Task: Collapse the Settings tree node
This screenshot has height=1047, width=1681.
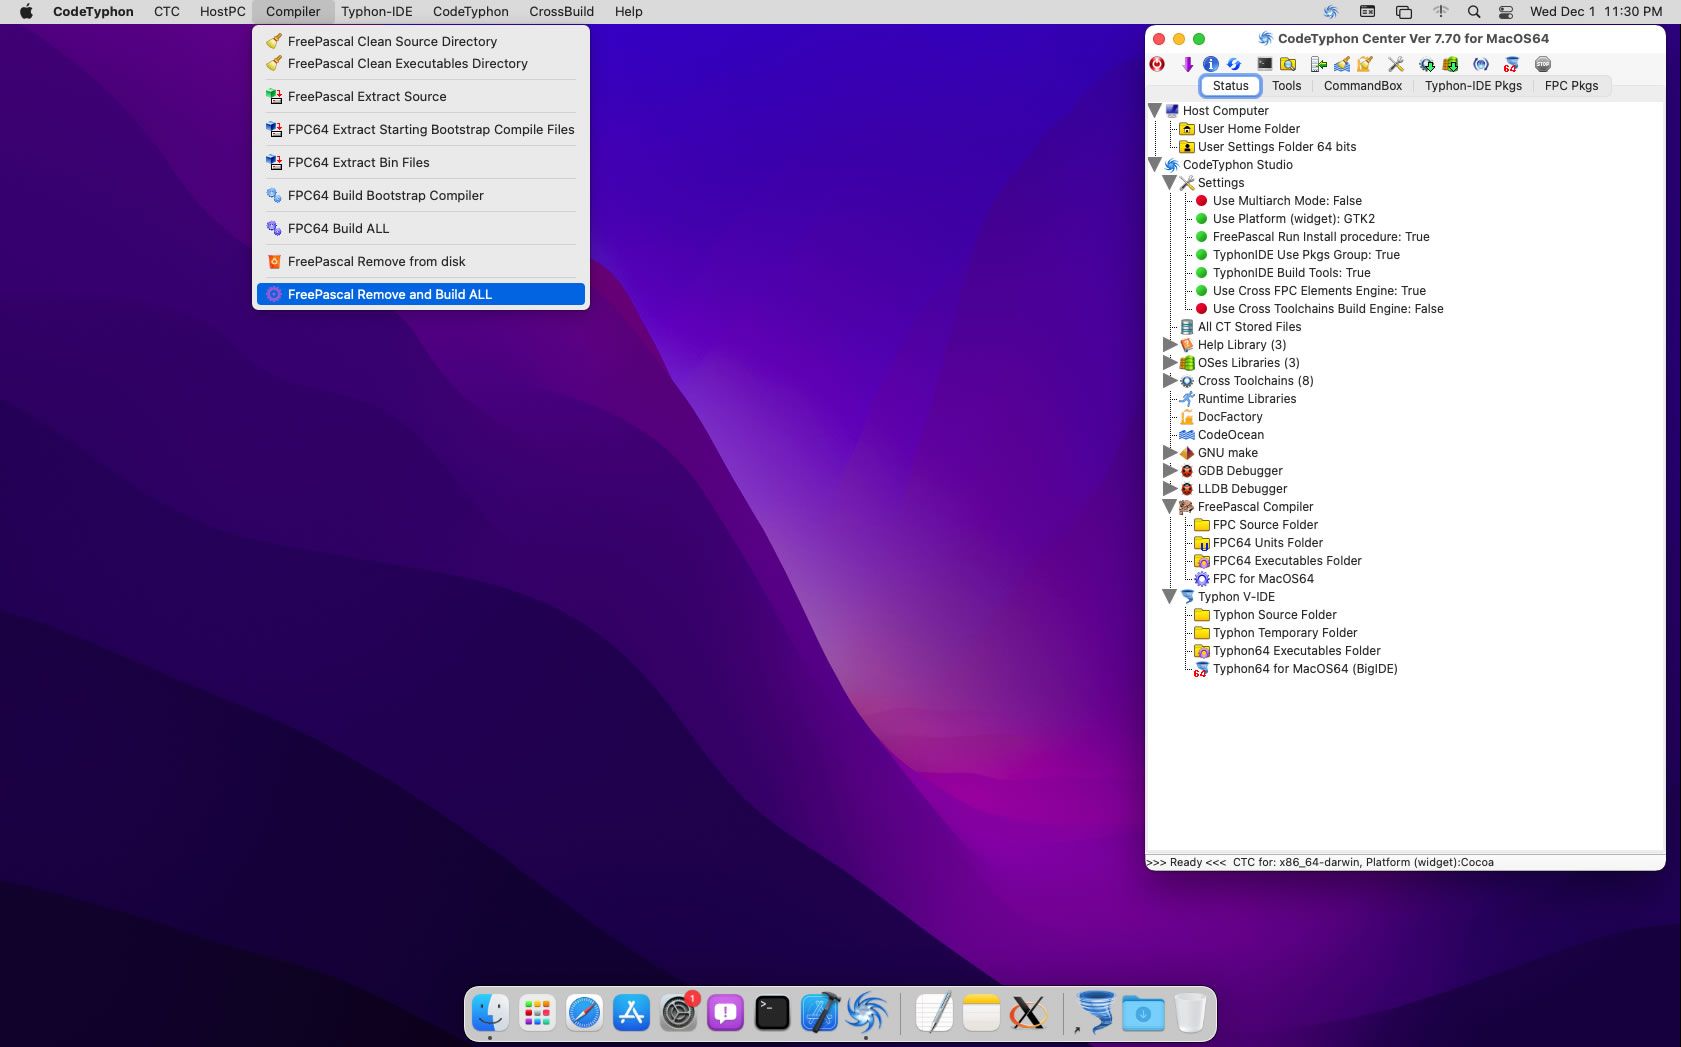Action: tap(1170, 182)
